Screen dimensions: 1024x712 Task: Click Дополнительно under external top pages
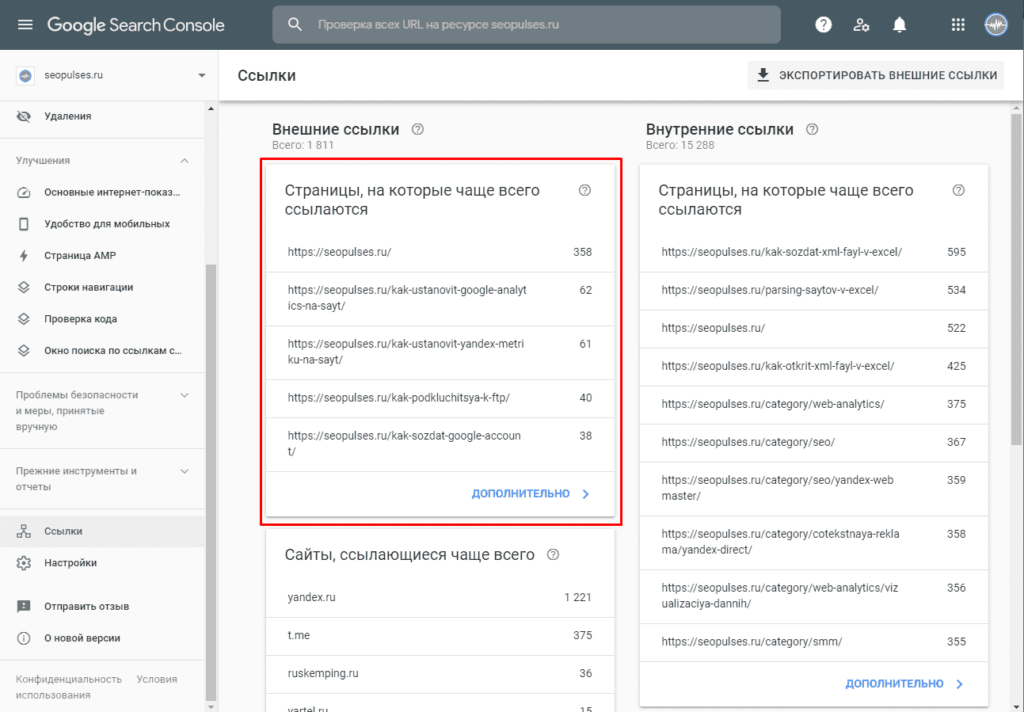(531, 494)
